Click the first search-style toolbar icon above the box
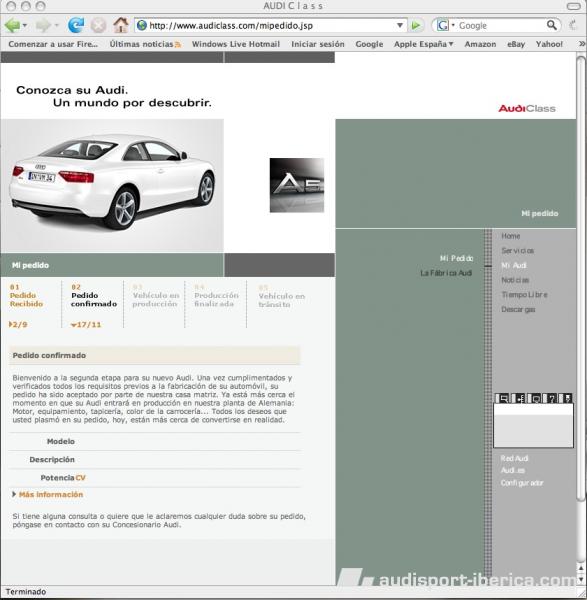The width and height of the screenshot is (587, 600). coord(504,398)
